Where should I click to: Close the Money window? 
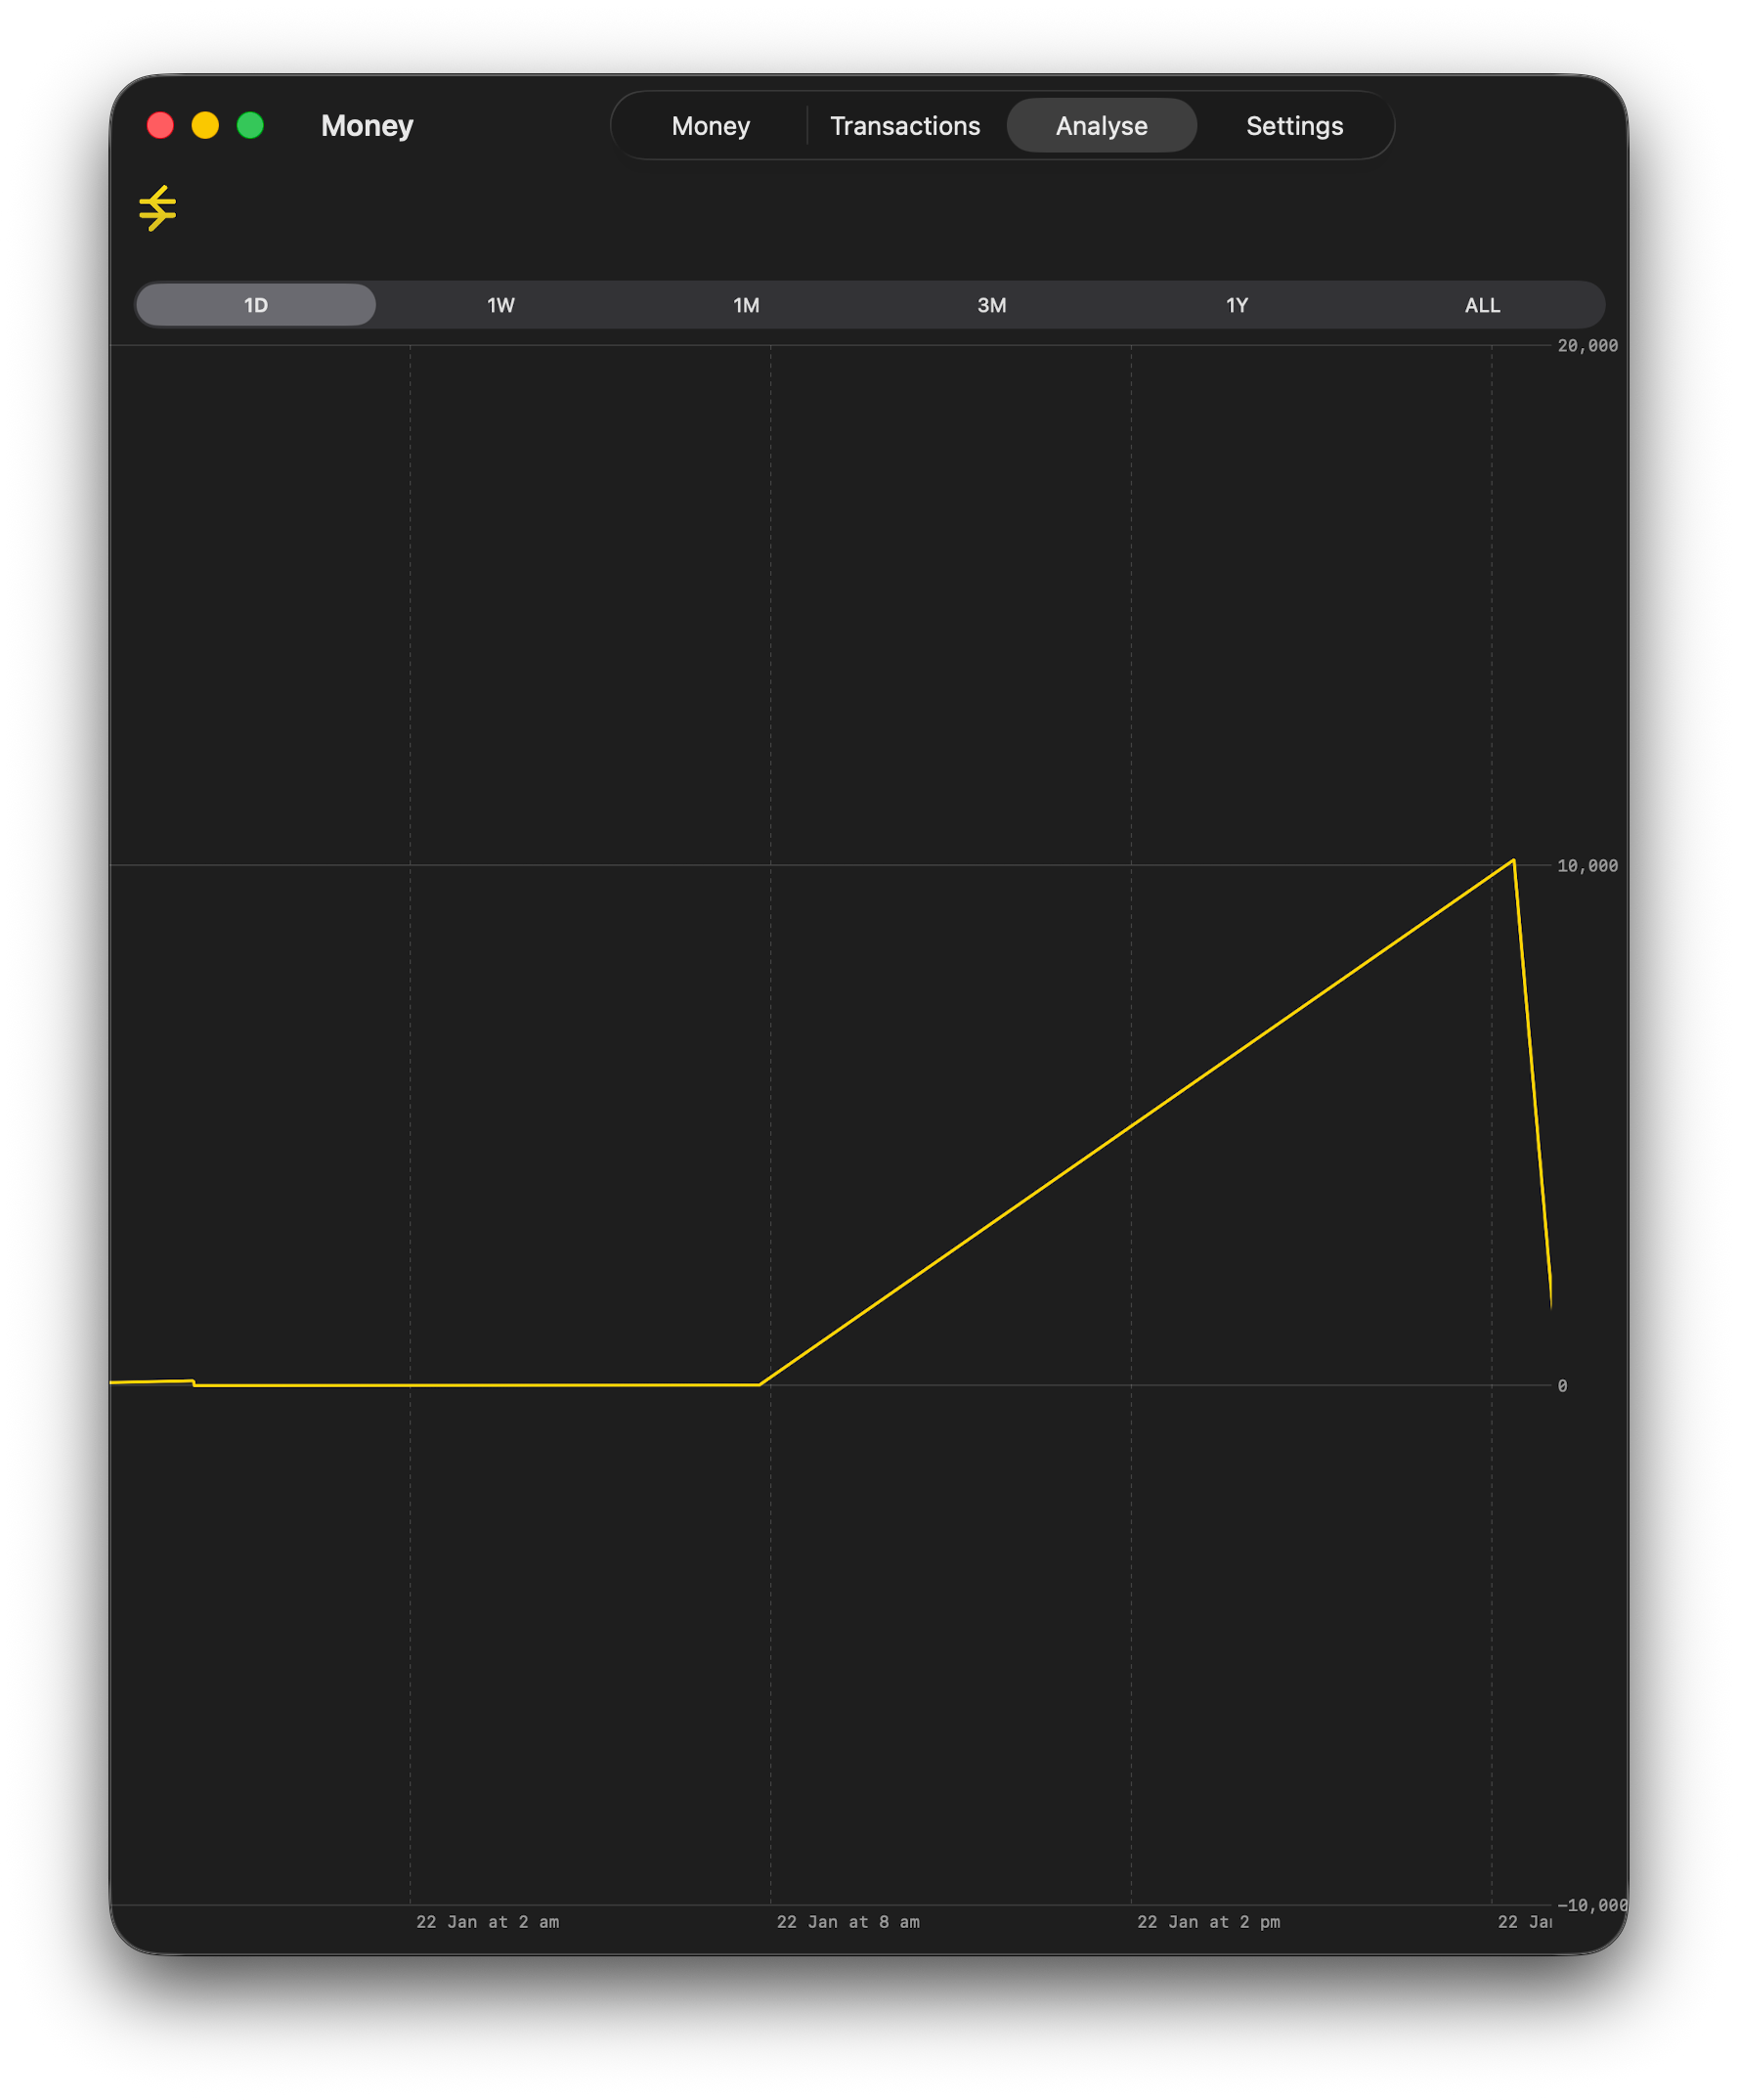[160, 125]
